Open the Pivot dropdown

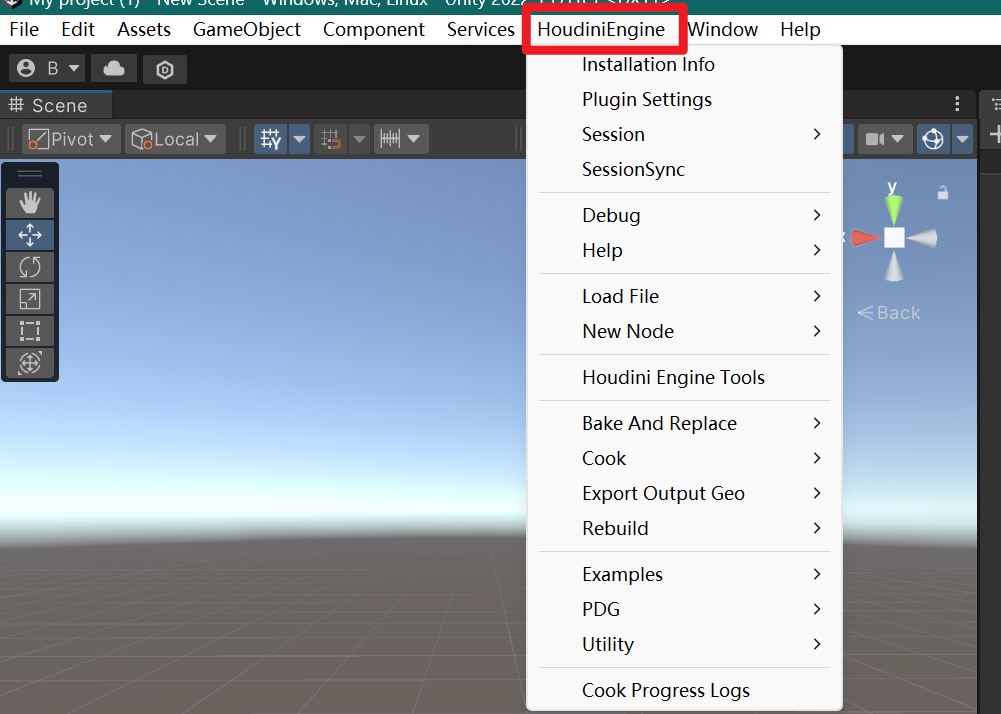pyautogui.click(x=68, y=139)
